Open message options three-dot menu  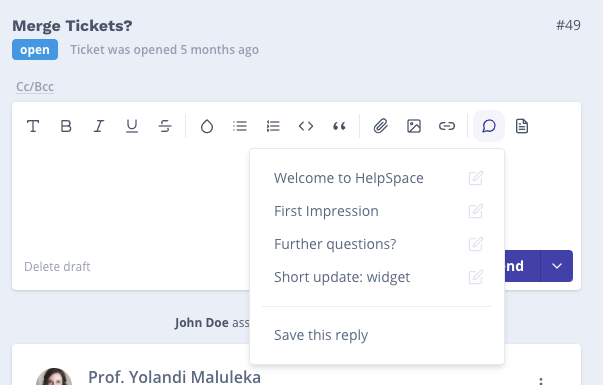541,382
